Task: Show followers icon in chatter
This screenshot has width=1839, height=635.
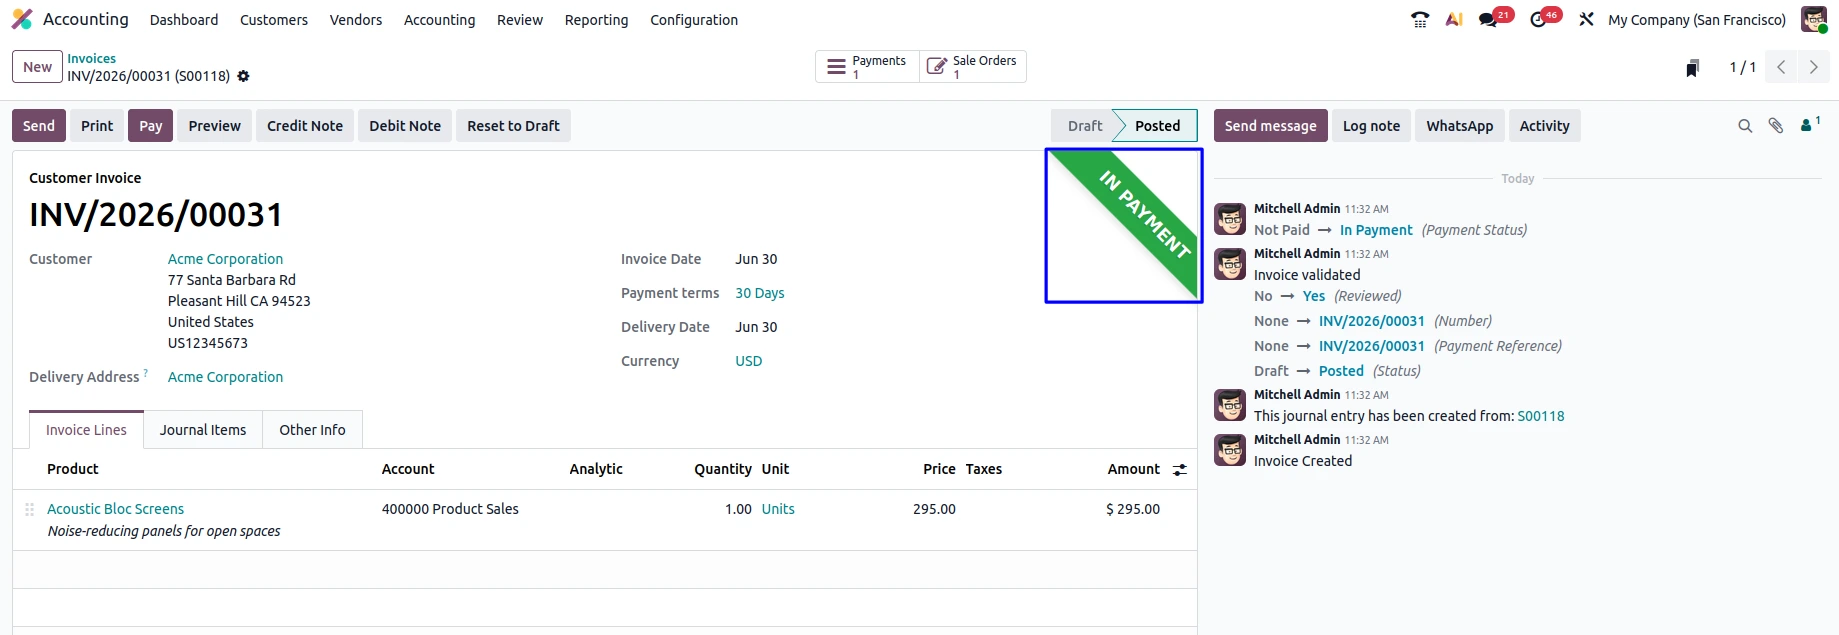Action: click(x=1810, y=125)
